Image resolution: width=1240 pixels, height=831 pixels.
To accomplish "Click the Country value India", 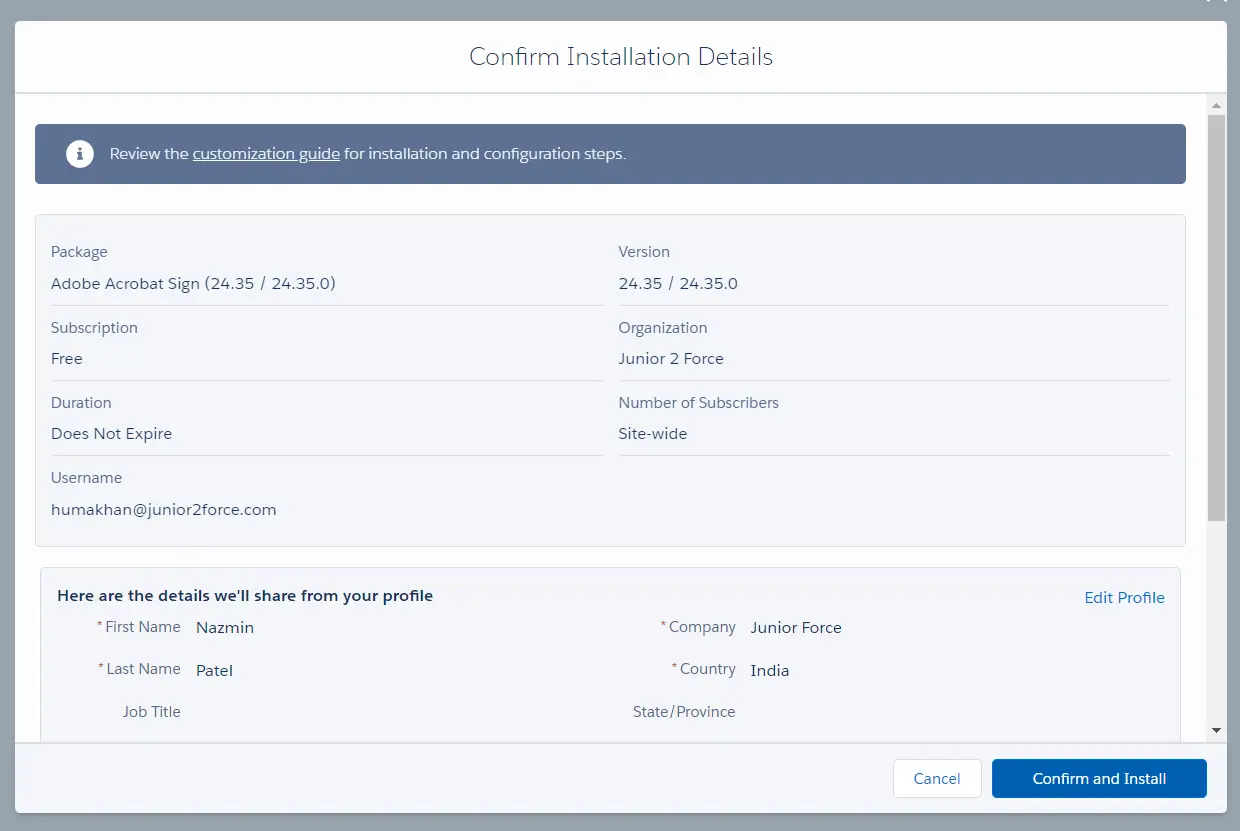I will [x=770, y=670].
